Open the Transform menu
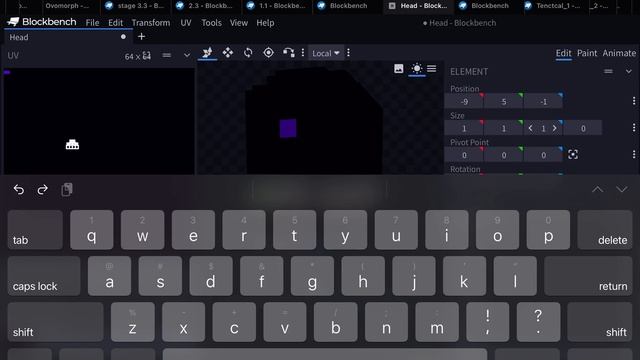Viewport: 640px width, 360px height. pyautogui.click(x=151, y=23)
